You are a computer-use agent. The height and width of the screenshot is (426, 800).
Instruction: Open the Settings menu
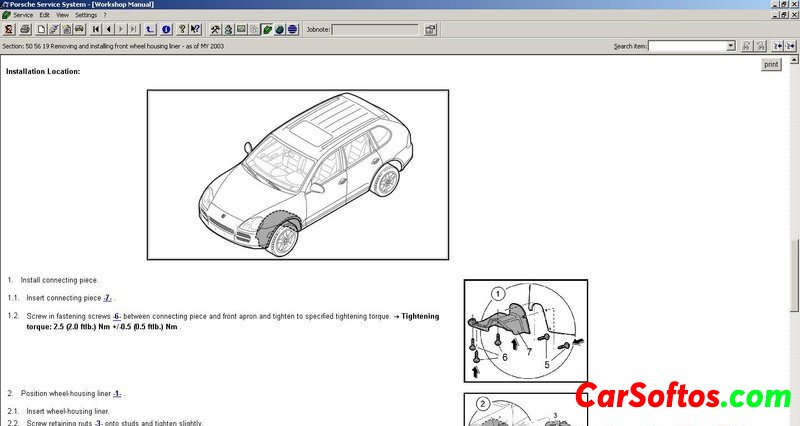(86, 15)
